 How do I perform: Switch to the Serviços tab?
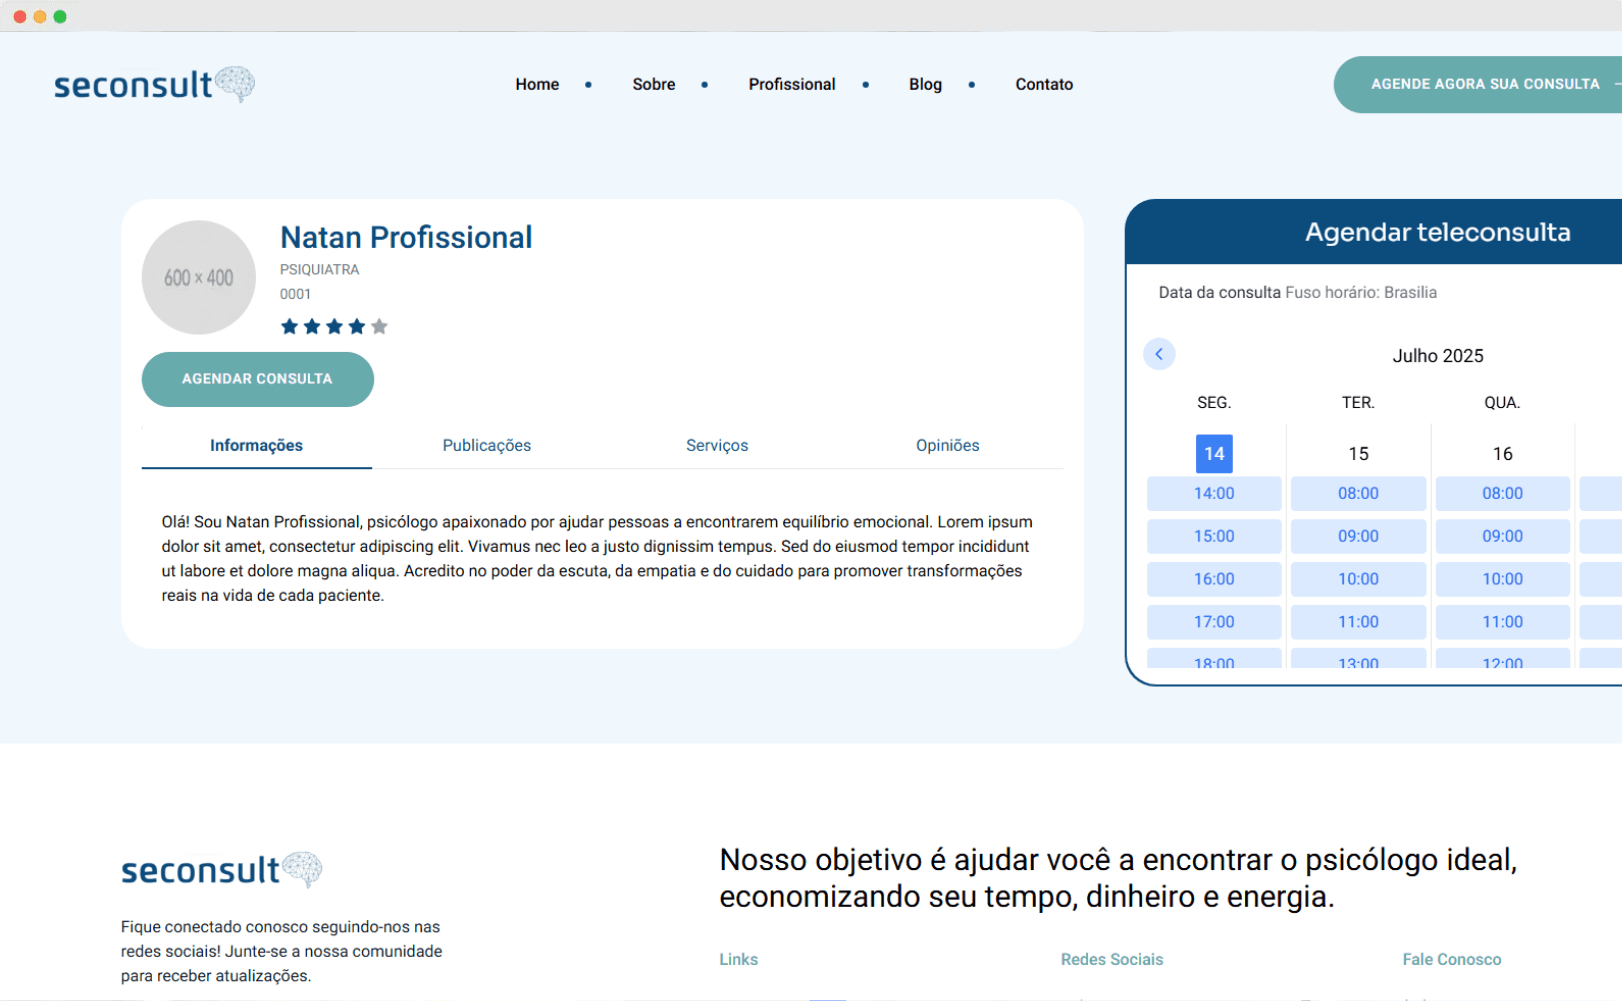coord(716,446)
